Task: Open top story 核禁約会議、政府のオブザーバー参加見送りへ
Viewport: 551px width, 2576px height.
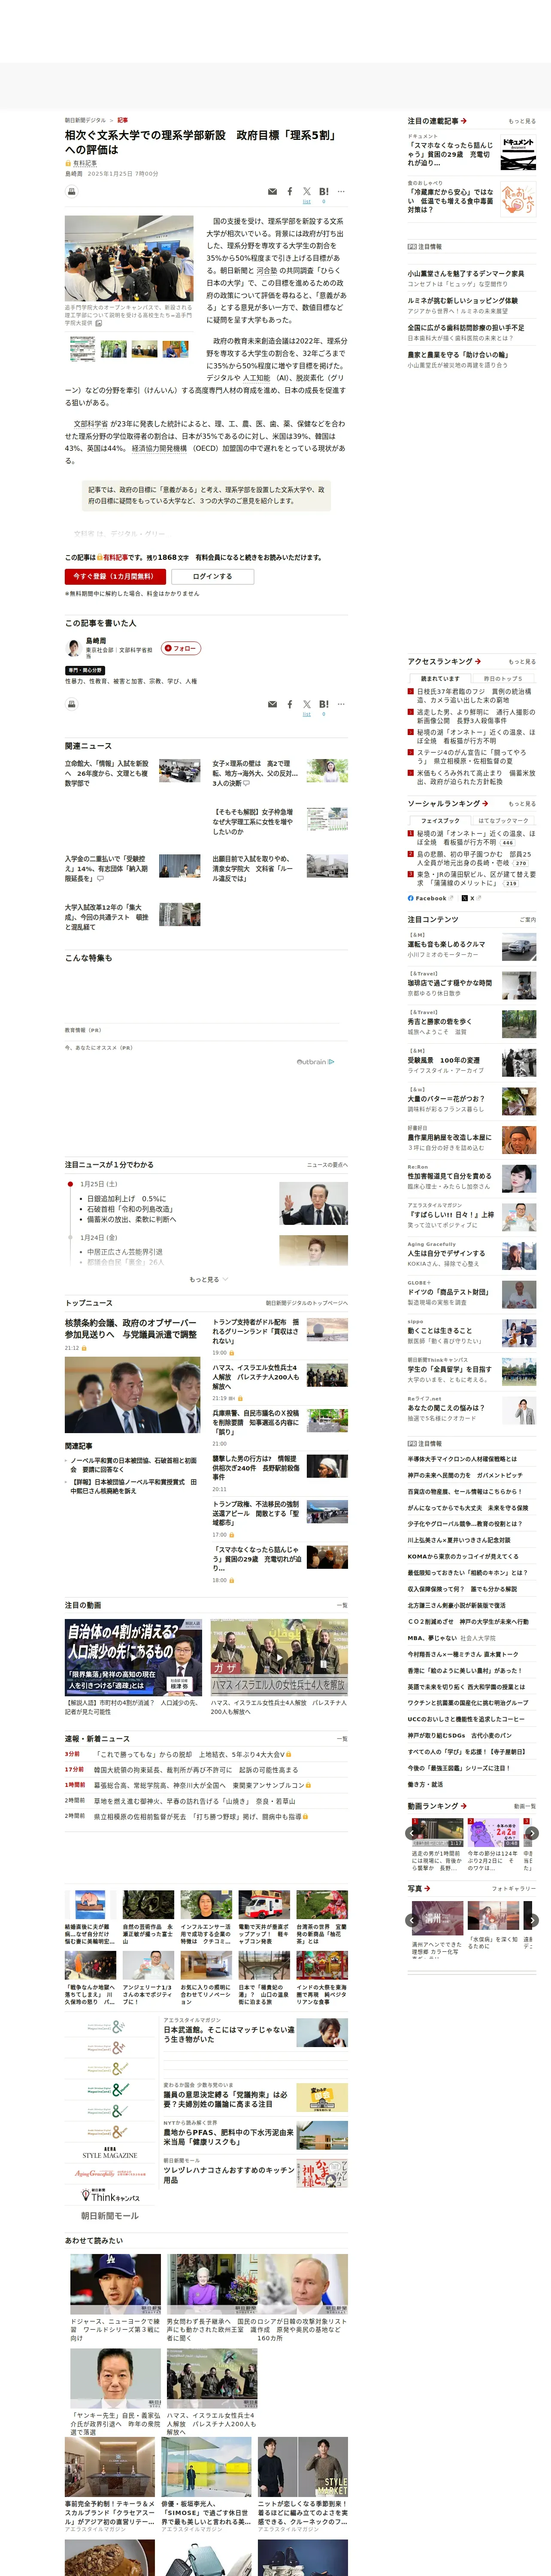Action: pyautogui.click(x=131, y=1329)
